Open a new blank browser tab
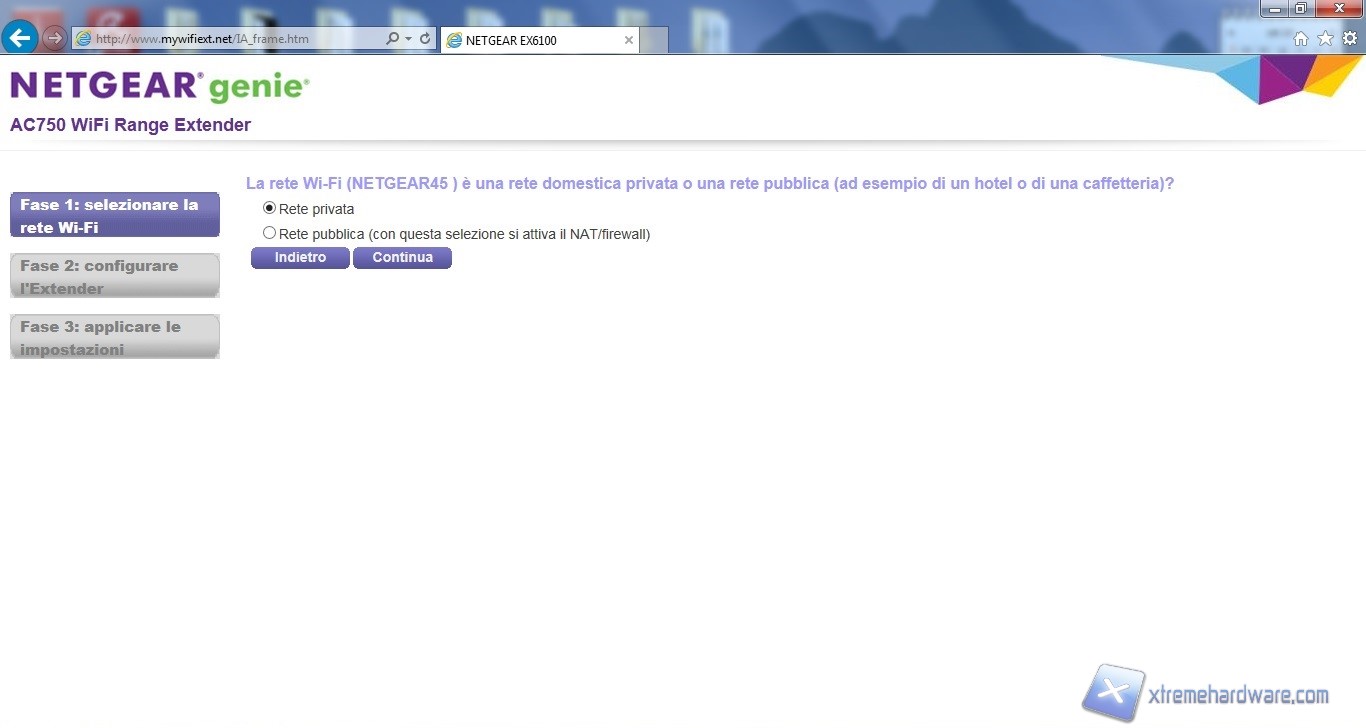The height and width of the screenshot is (728, 1366). coord(653,40)
